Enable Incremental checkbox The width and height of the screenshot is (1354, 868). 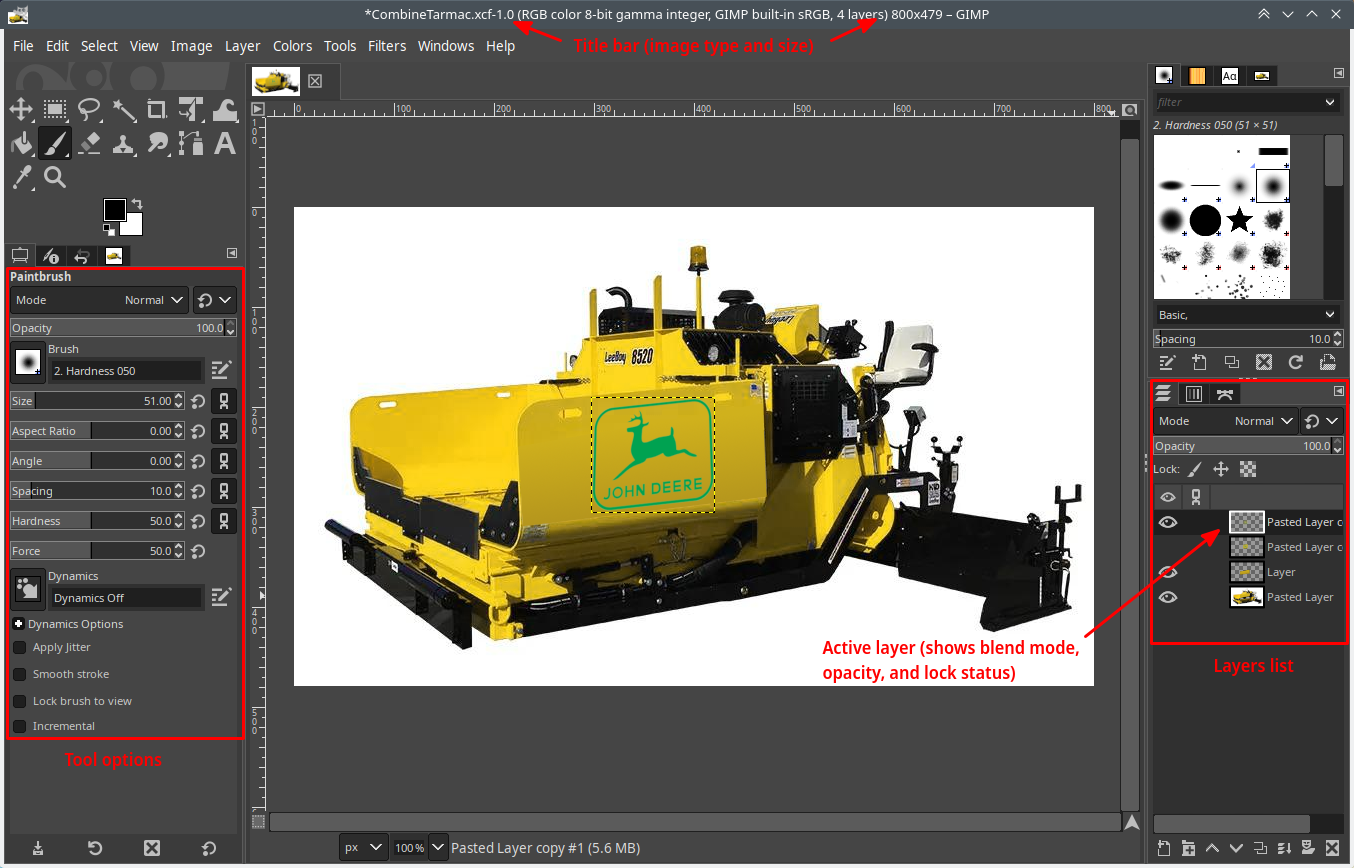click(x=19, y=726)
